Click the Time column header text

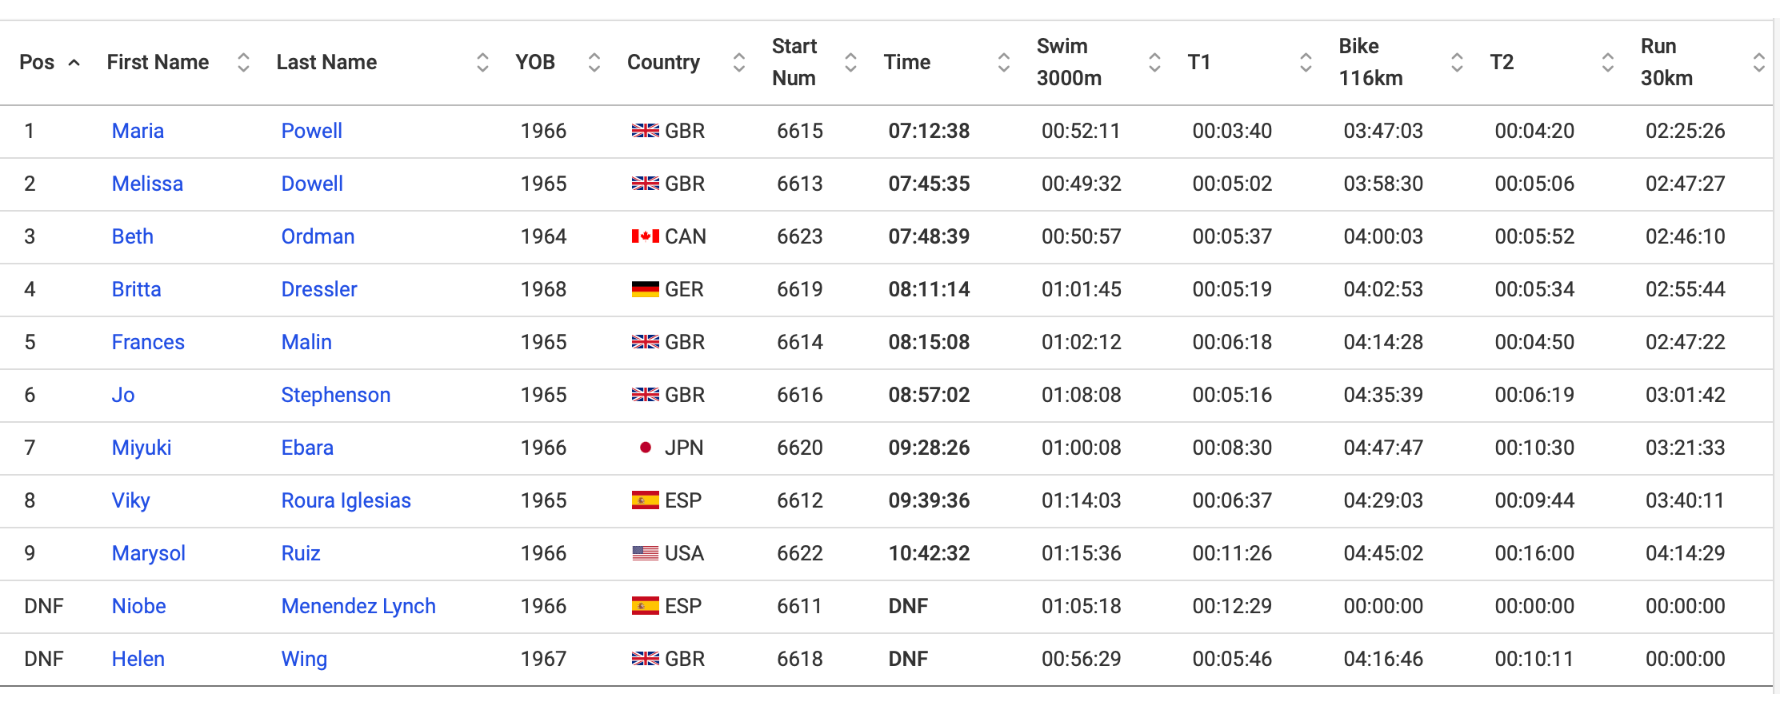pyautogui.click(x=907, y=62)
